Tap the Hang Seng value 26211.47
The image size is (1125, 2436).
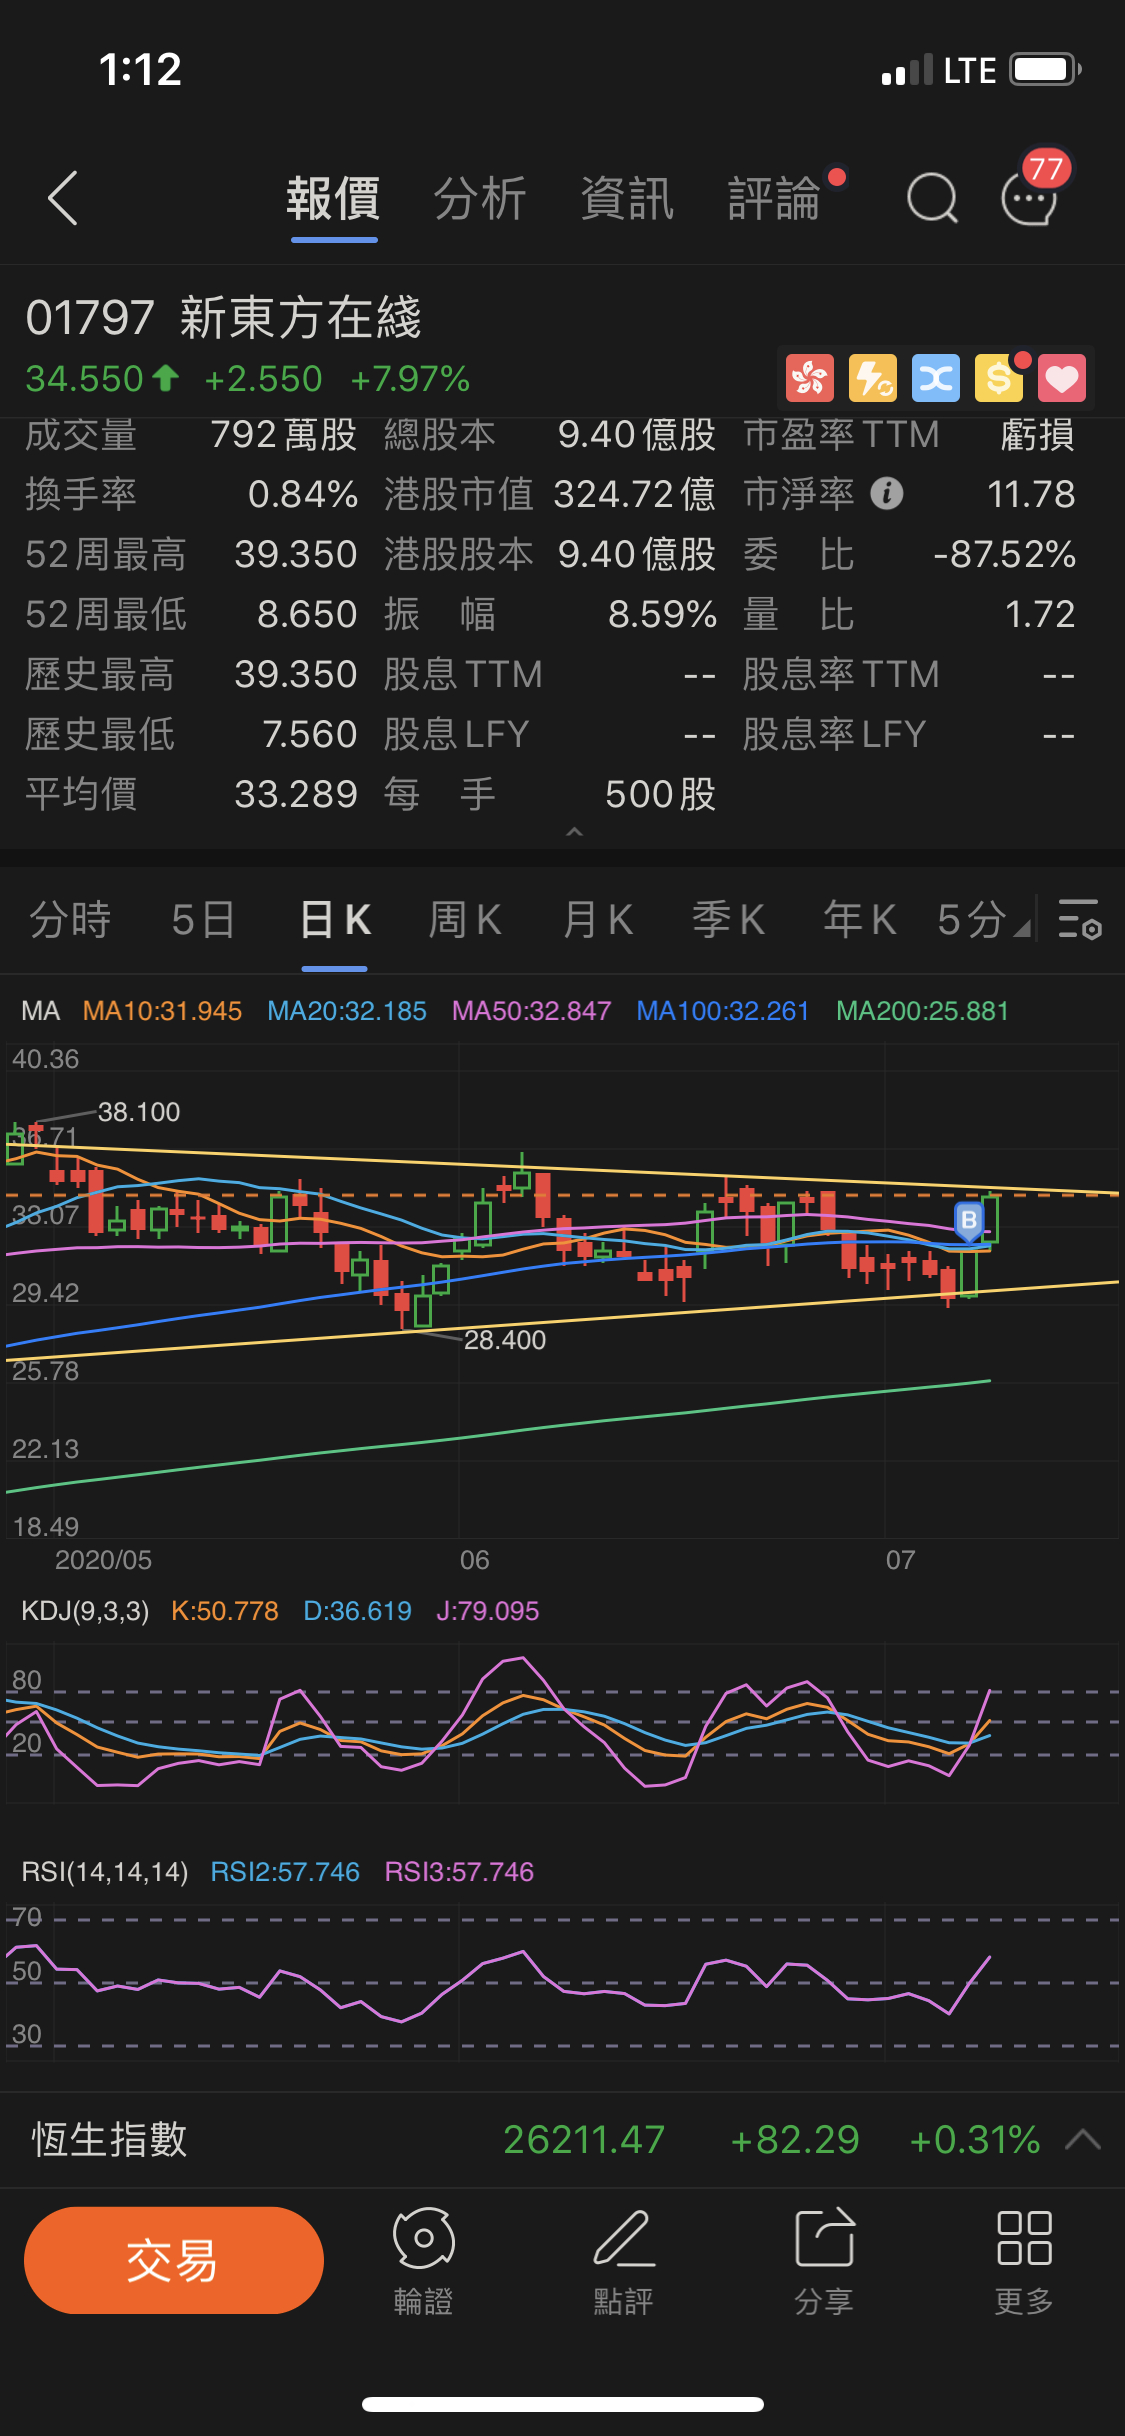pyautogui.click(x=584, y=2140)
